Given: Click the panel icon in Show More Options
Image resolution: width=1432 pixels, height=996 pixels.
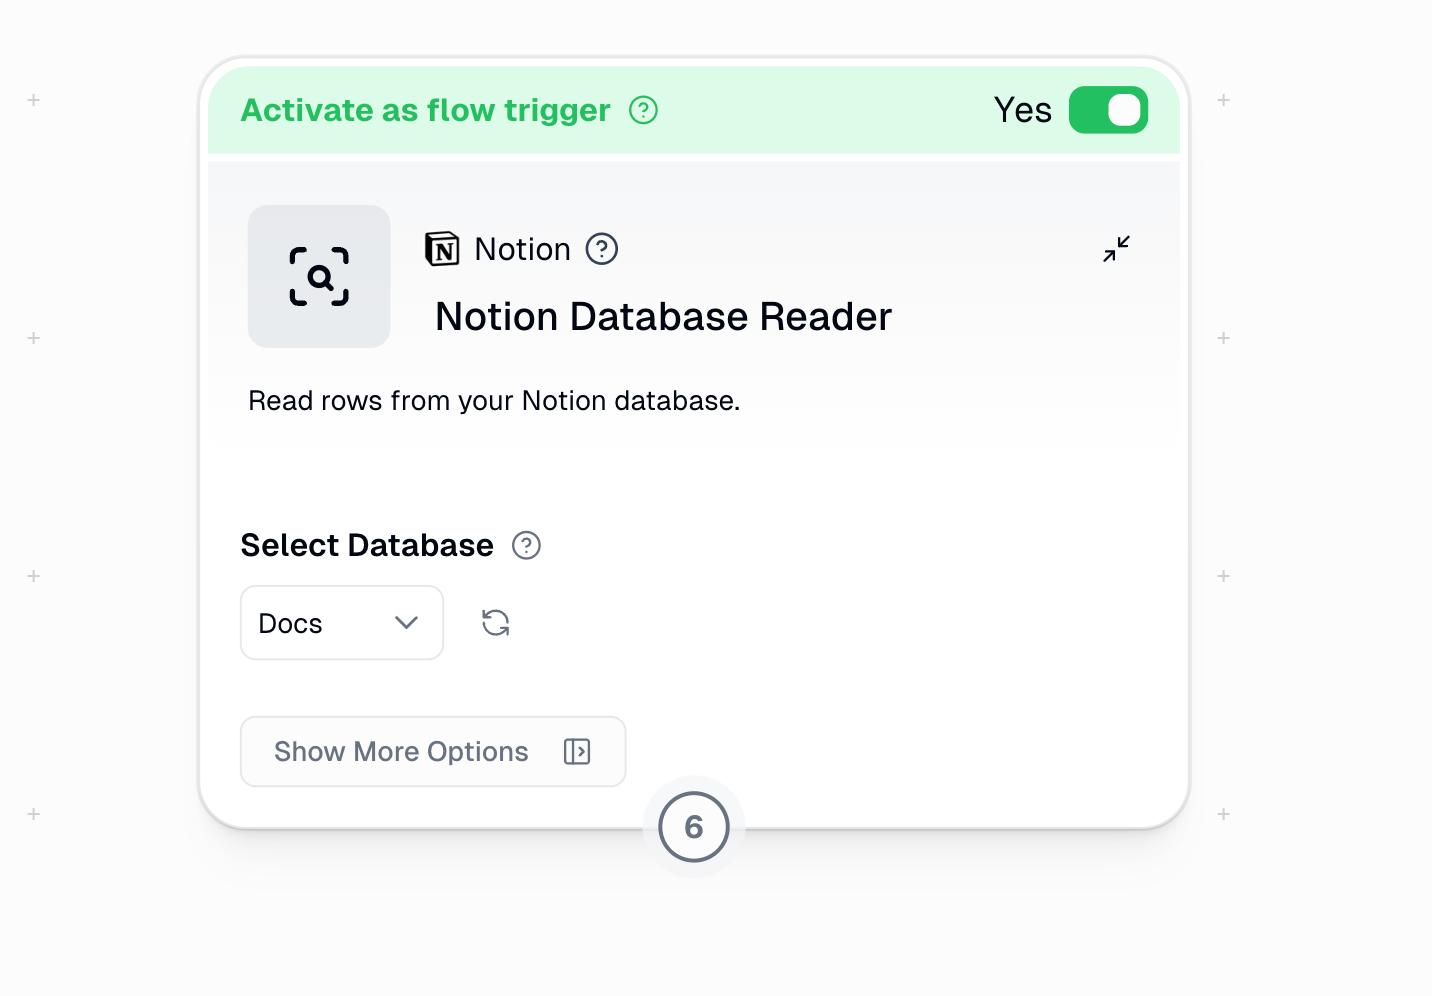Looking at the screenshot, I should coord(577,751).
